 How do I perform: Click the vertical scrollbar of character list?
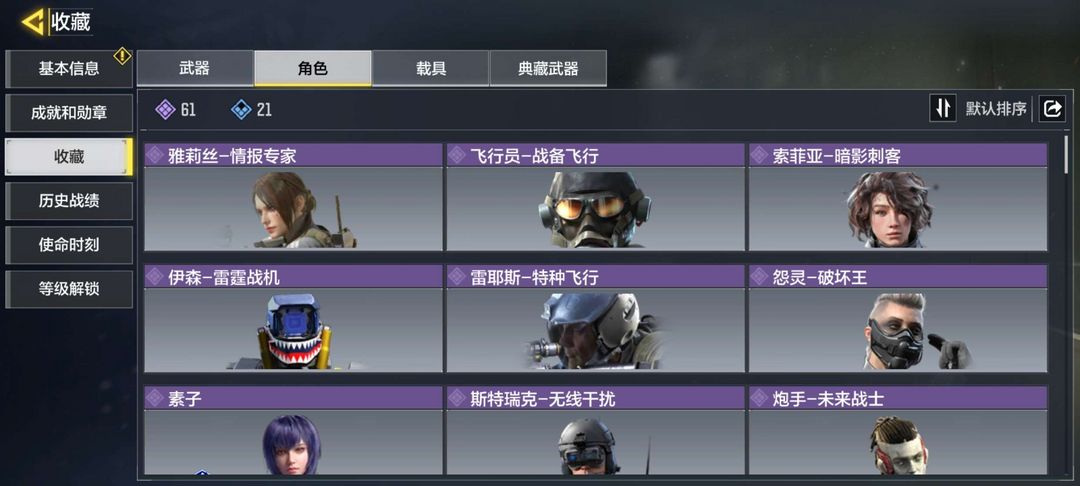click(x=1066, y=154)
